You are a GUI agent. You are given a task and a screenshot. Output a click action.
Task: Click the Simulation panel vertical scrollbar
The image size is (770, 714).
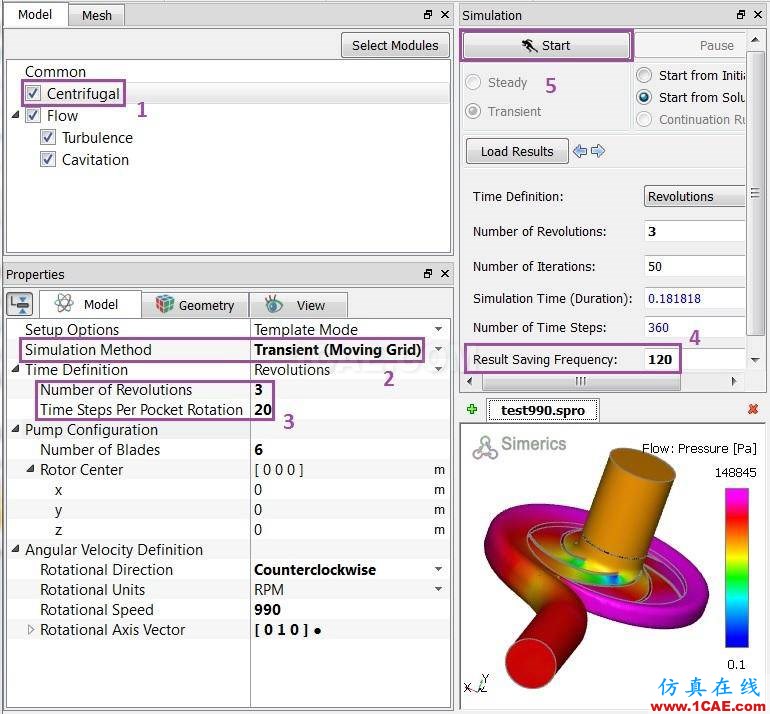point(755,193)
